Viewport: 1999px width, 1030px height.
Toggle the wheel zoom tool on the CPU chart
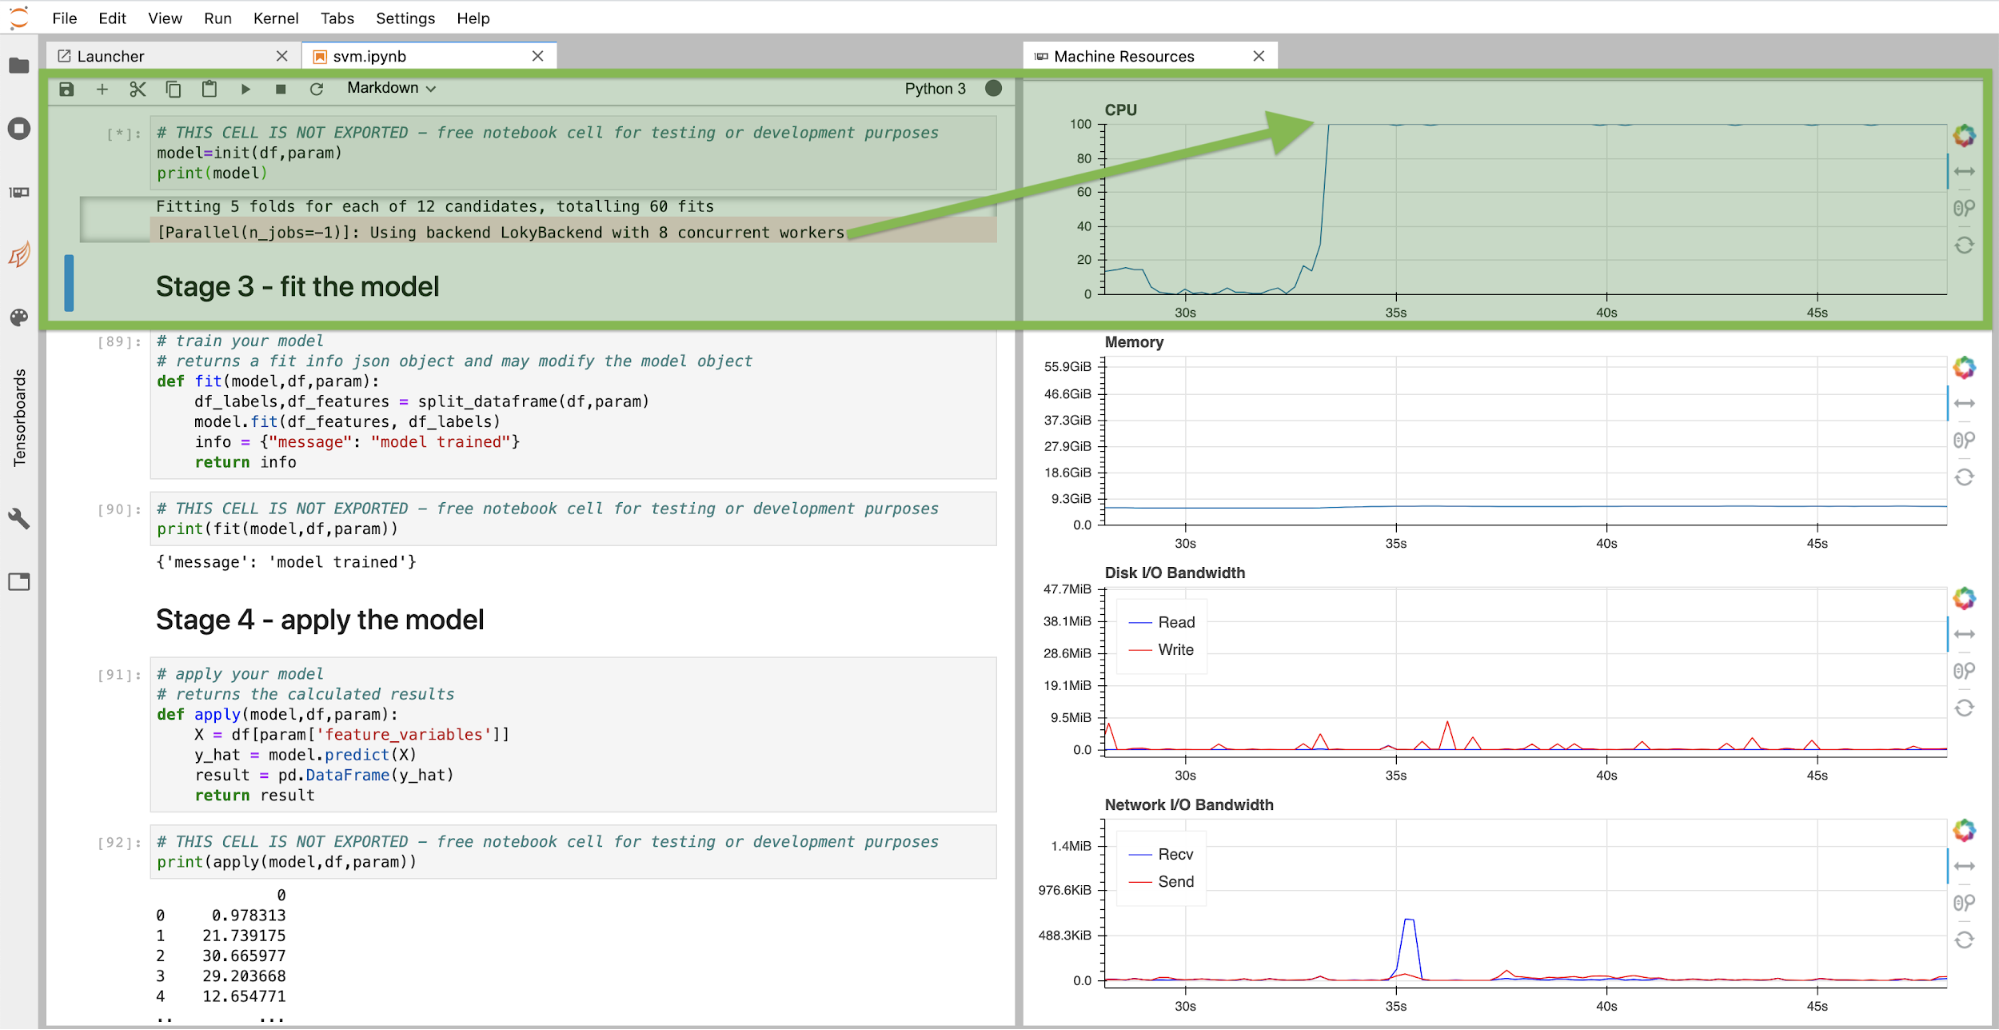click(x=1964, y=208)
